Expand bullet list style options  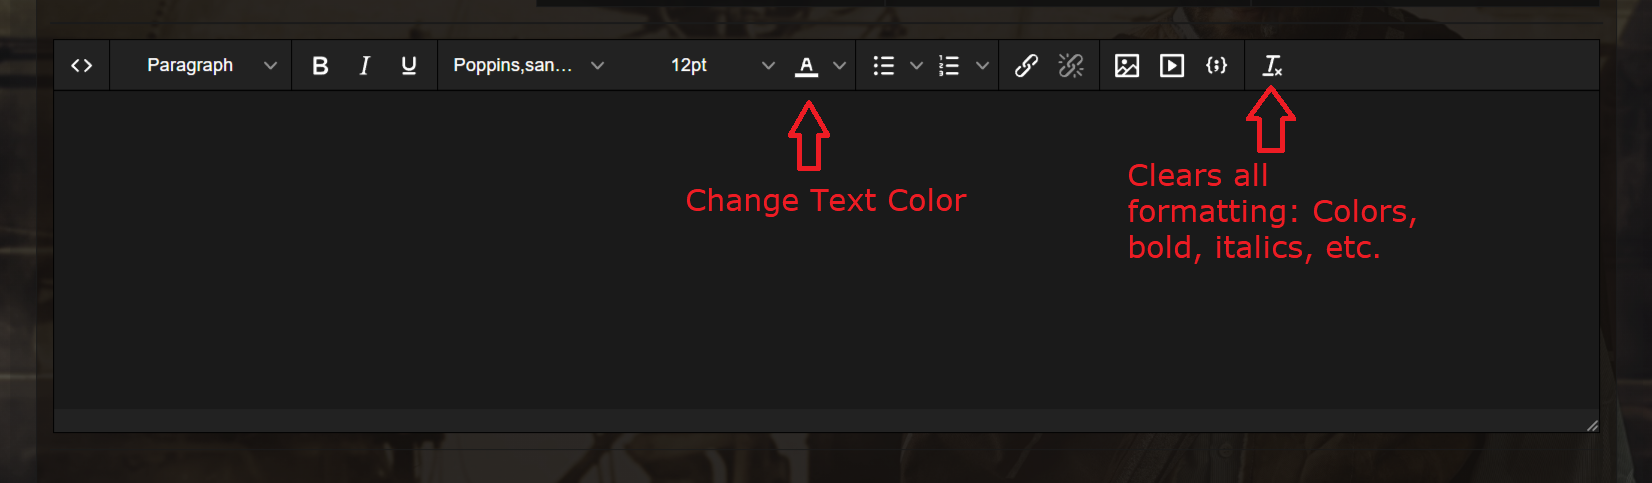tap(916, 66)
